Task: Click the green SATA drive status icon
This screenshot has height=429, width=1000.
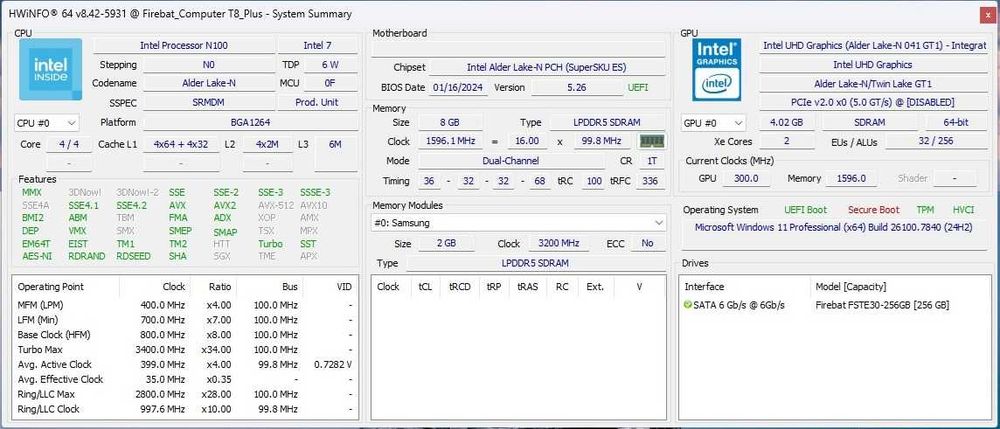Action: pyautogui.click(x=687, y=305)
